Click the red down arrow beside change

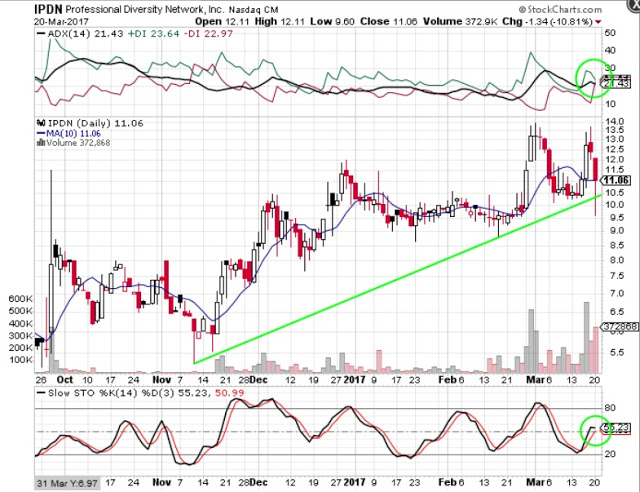point(598,22)
